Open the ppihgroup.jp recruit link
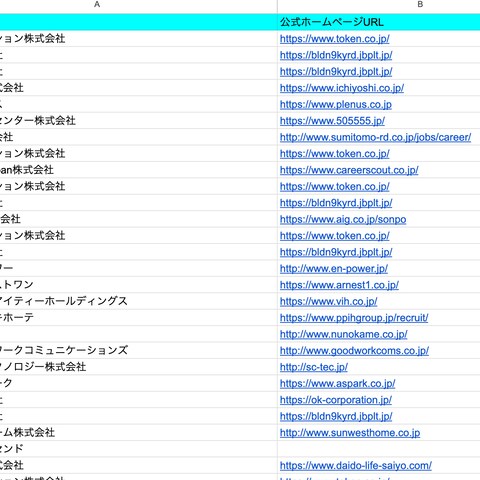Screen dimensions: 480x480 [354, 318]
